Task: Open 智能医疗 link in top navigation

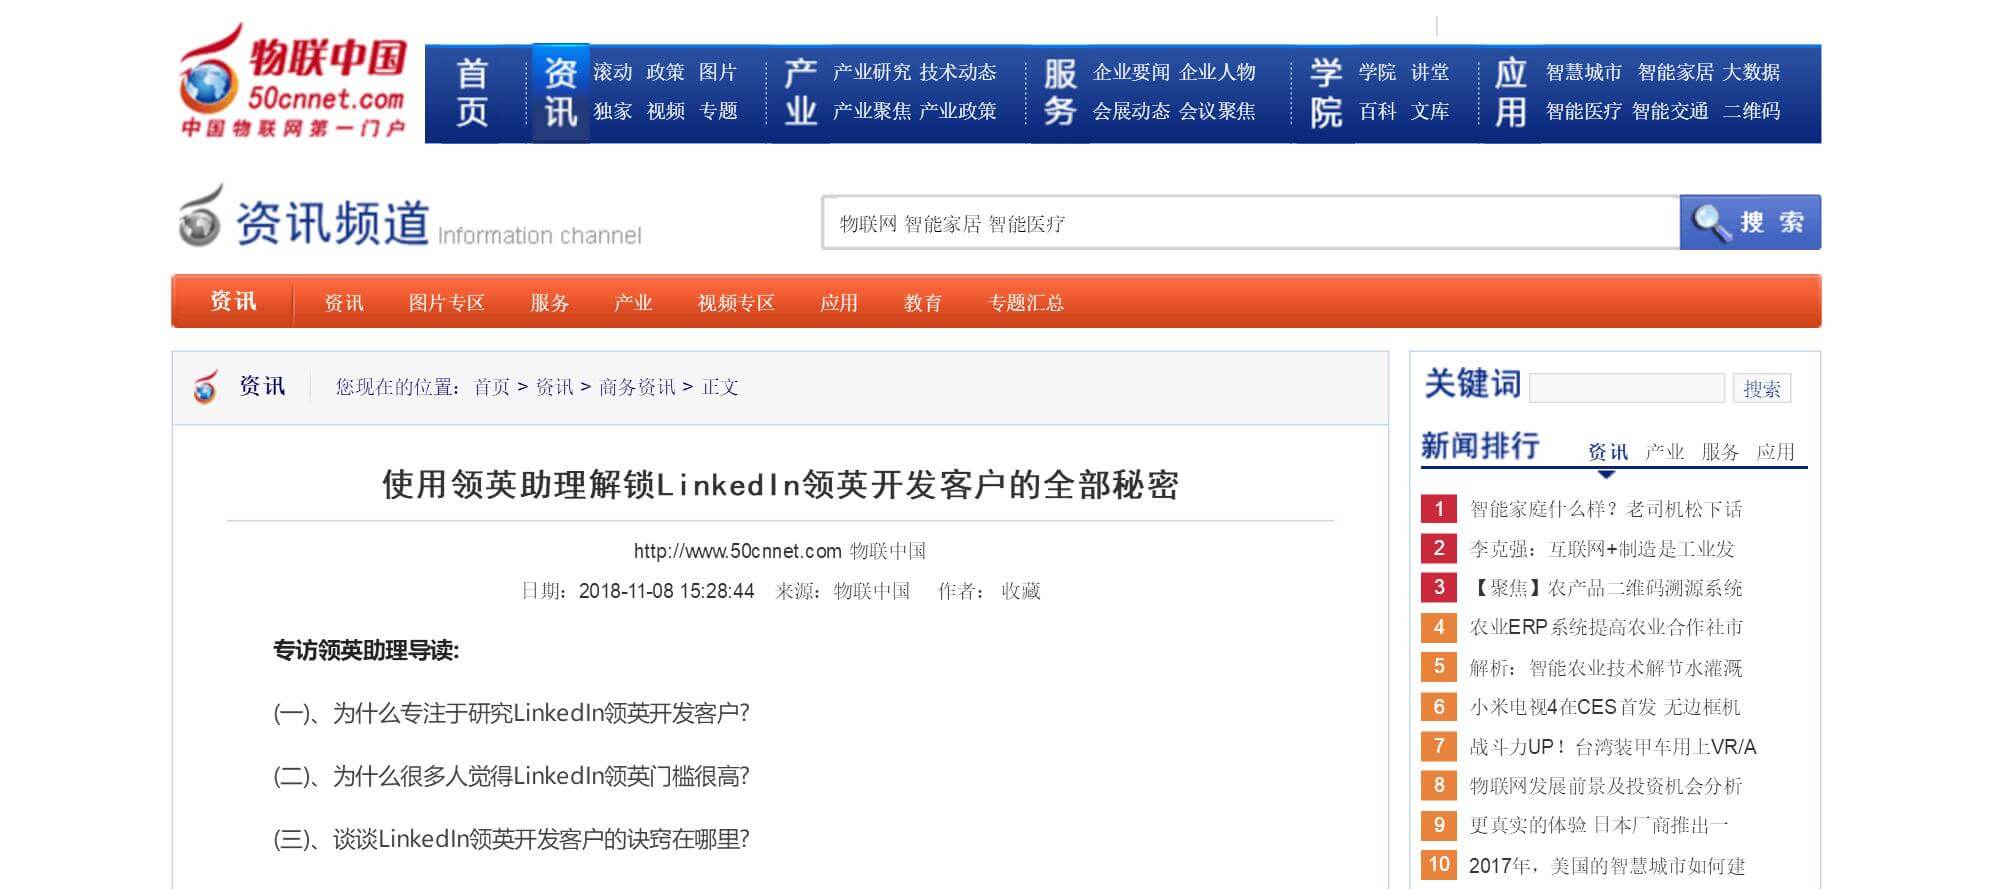Action: 1584,111
